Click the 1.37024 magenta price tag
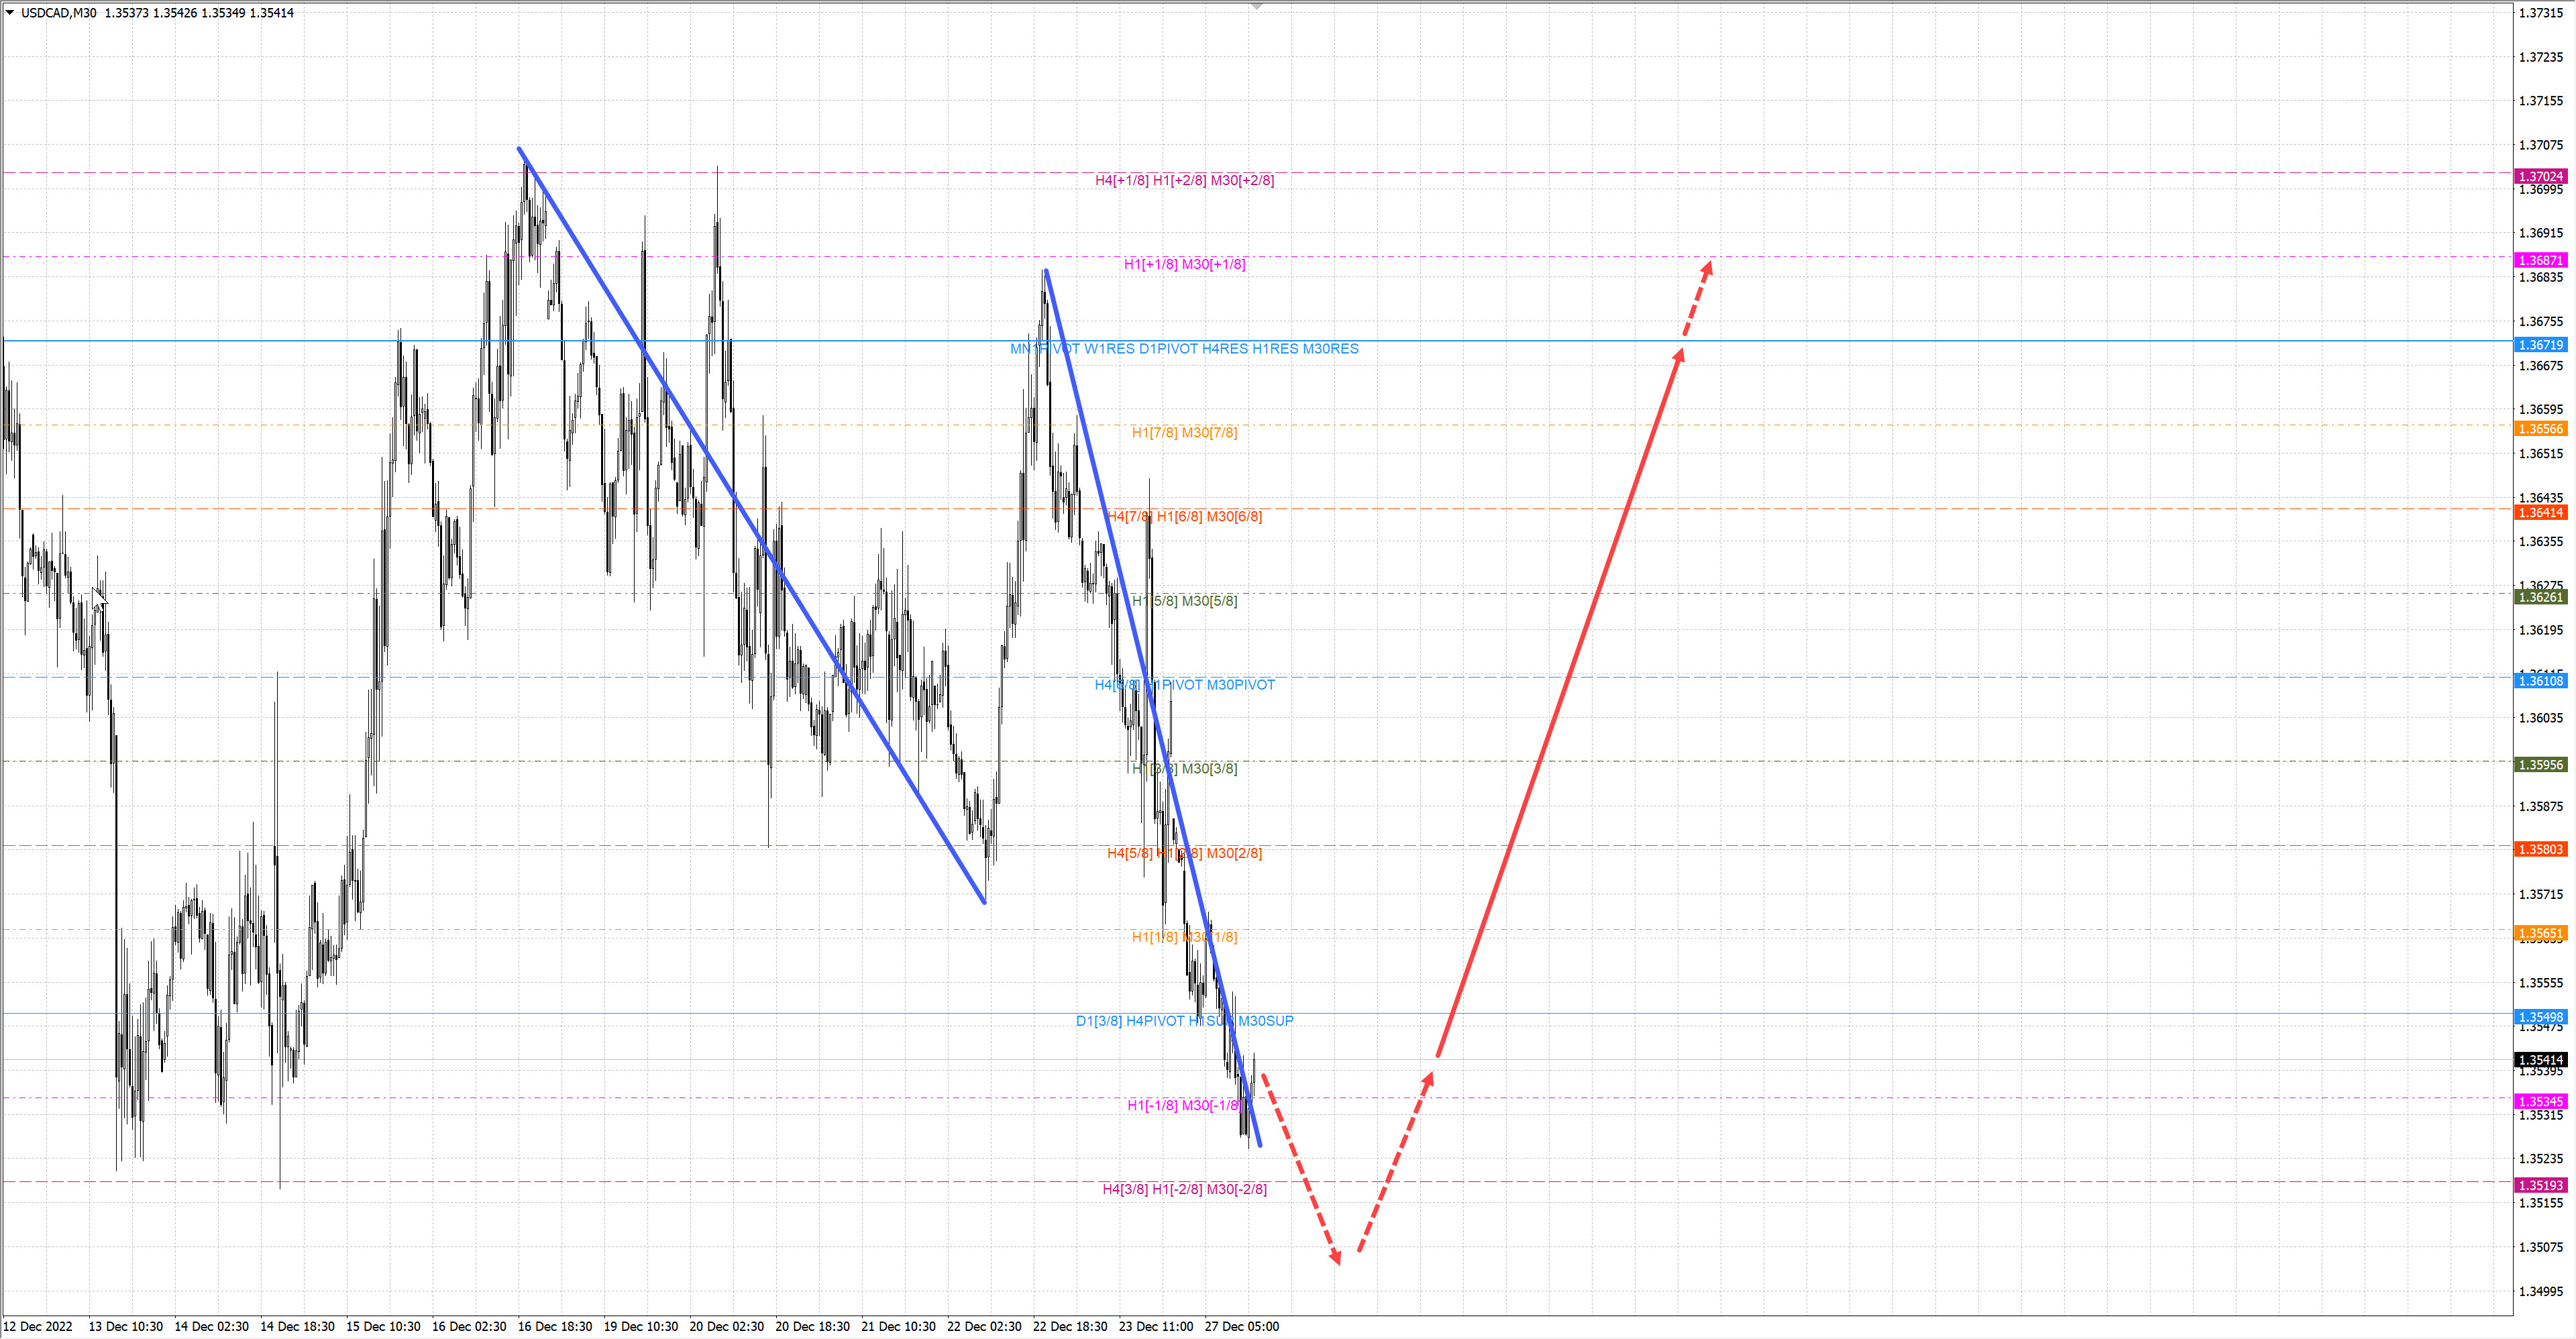2576x1339 pixels. tap(2540, 177)
